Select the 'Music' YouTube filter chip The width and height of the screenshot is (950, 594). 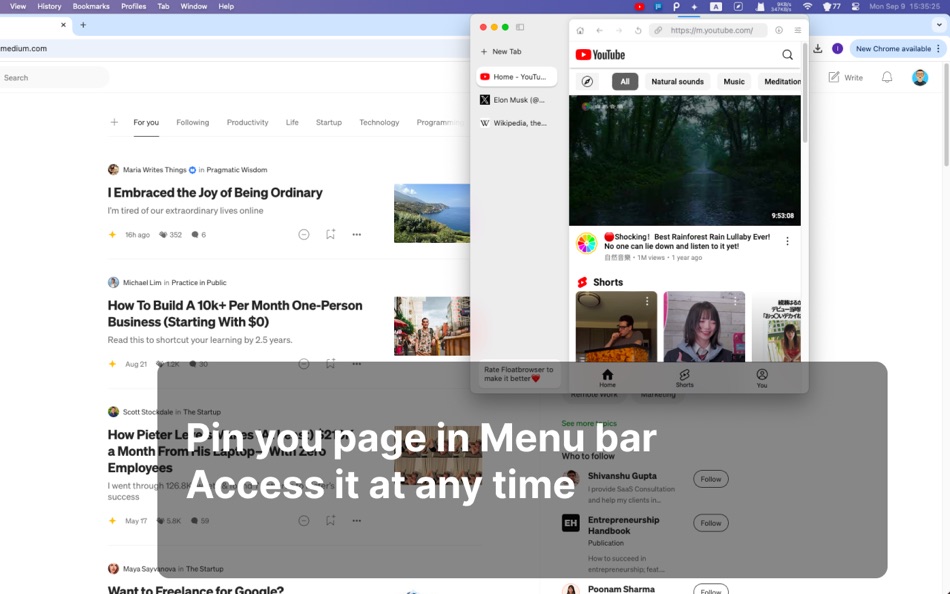coord(734,81)
